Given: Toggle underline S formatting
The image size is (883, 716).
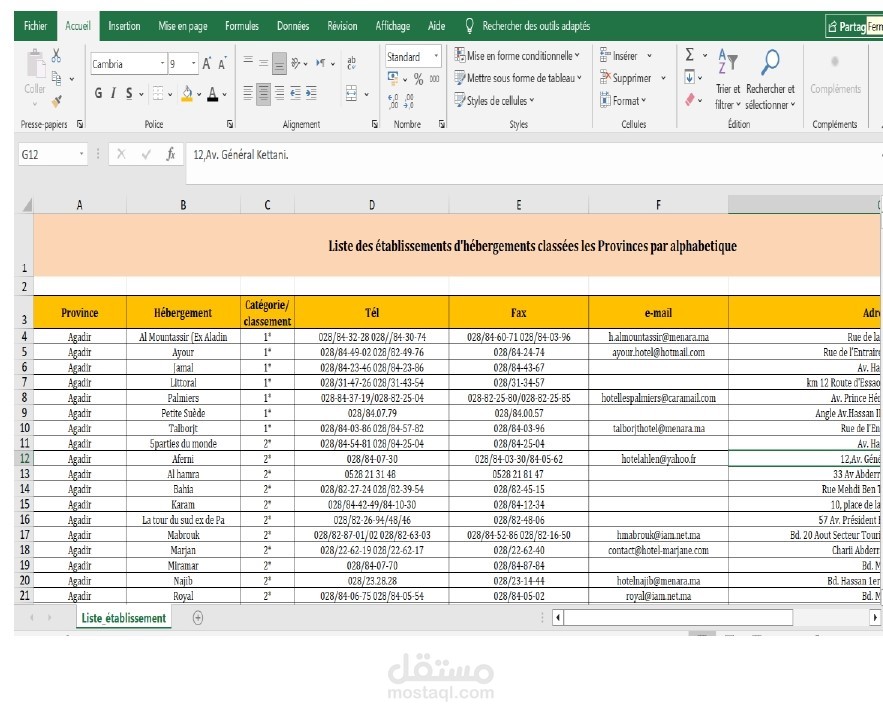Looking at the screenshot, I should (129, 94).
